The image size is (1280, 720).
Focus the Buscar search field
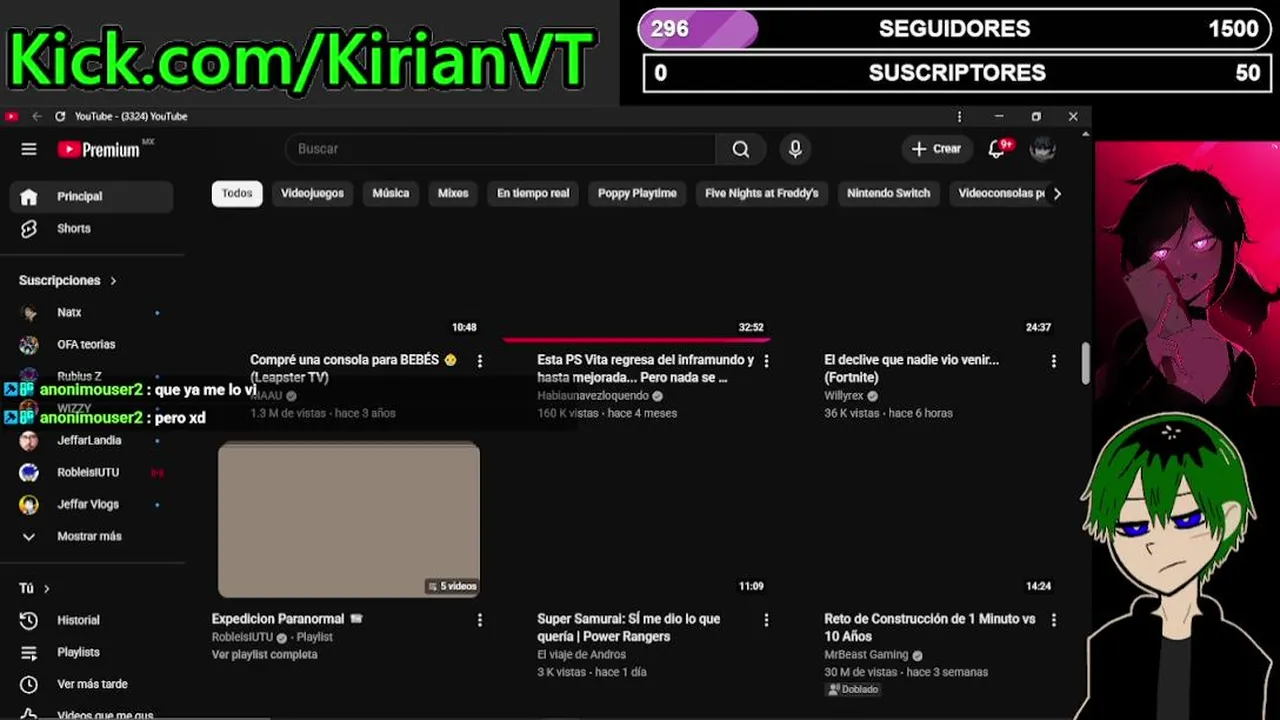(x=500, y=149)
